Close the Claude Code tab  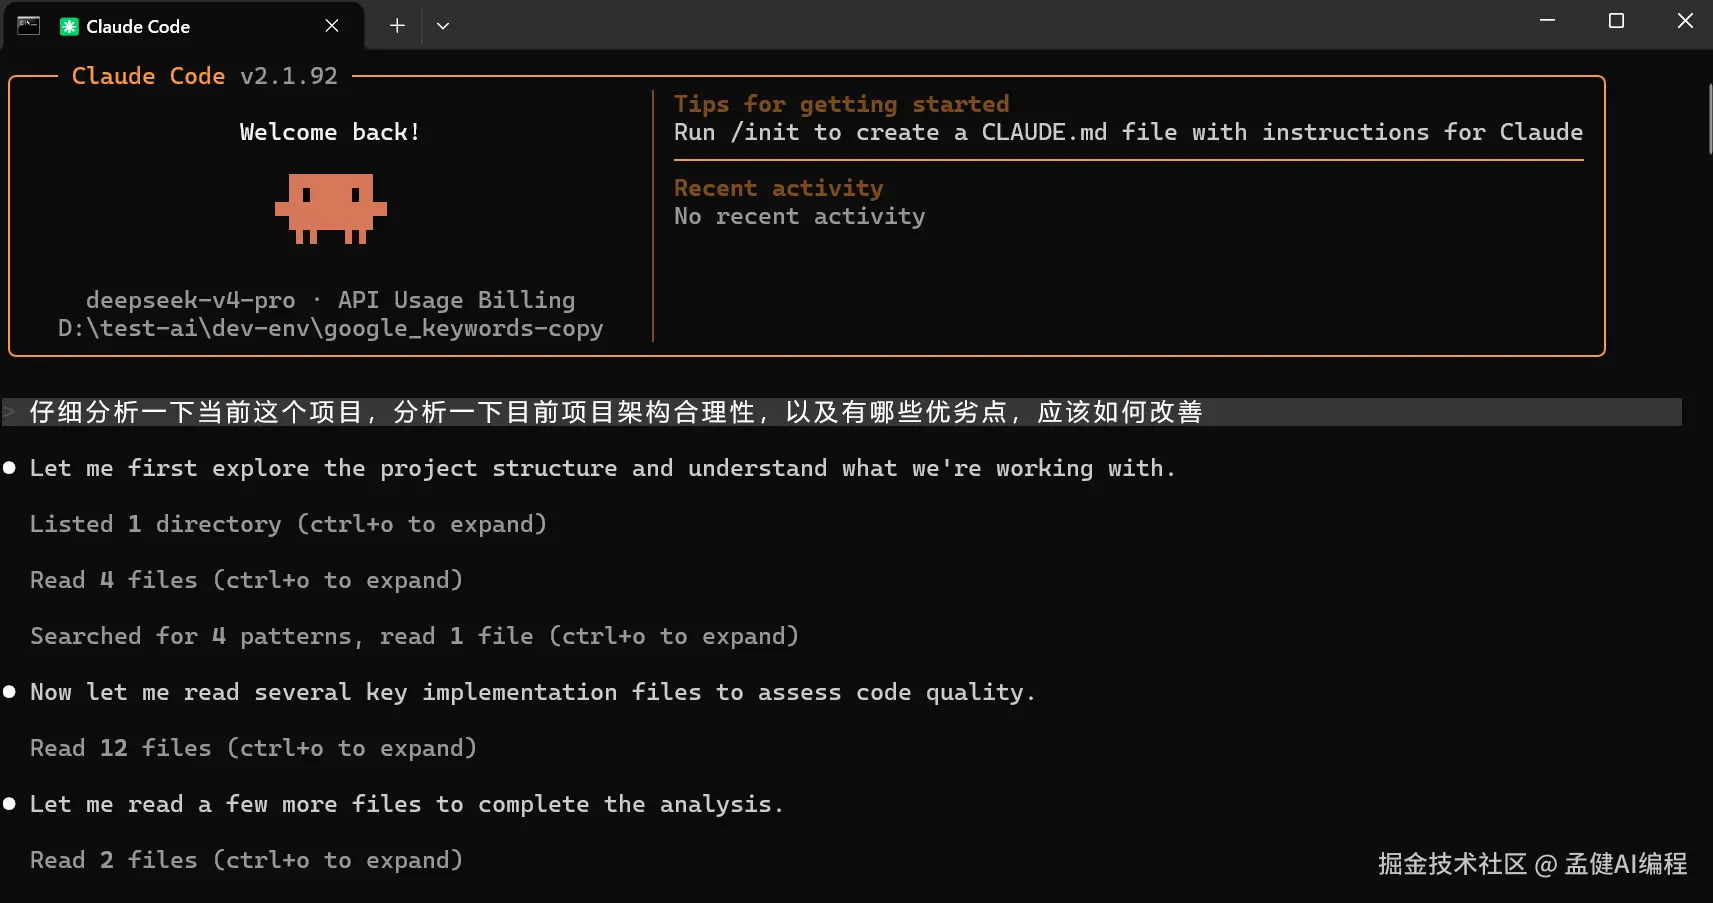(x=332, y=26)
